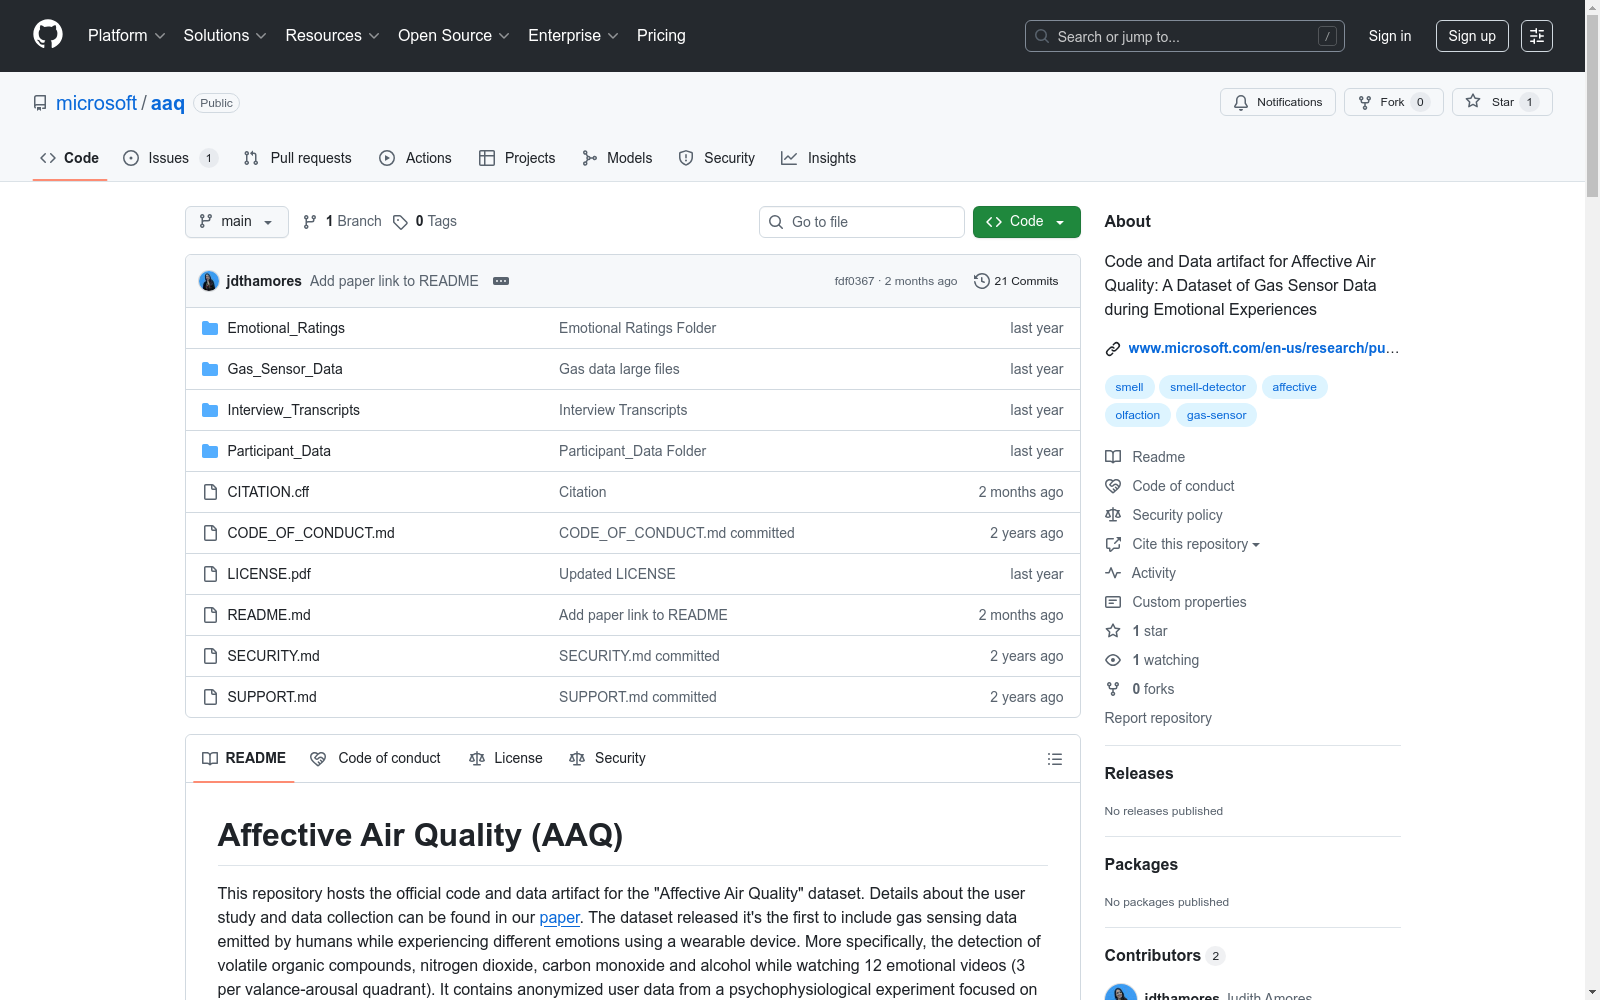
Task: Open the microsoft organization link
Action: pyautogui.click(x=96, y=103)
